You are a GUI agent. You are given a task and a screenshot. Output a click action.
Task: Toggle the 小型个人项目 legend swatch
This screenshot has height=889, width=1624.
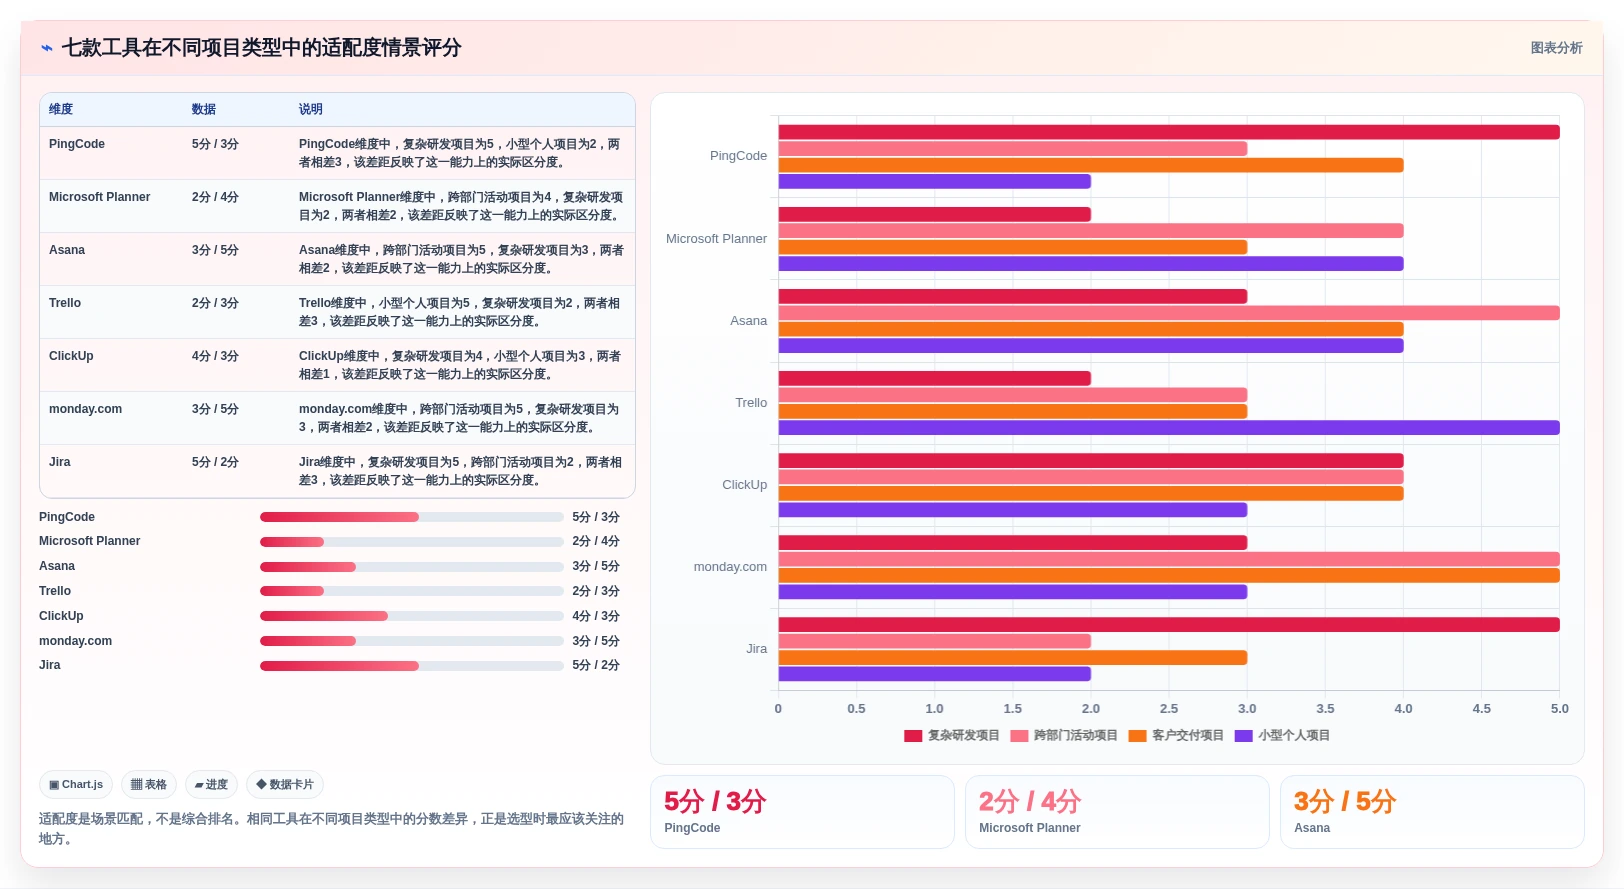[x=1243, y=736]
